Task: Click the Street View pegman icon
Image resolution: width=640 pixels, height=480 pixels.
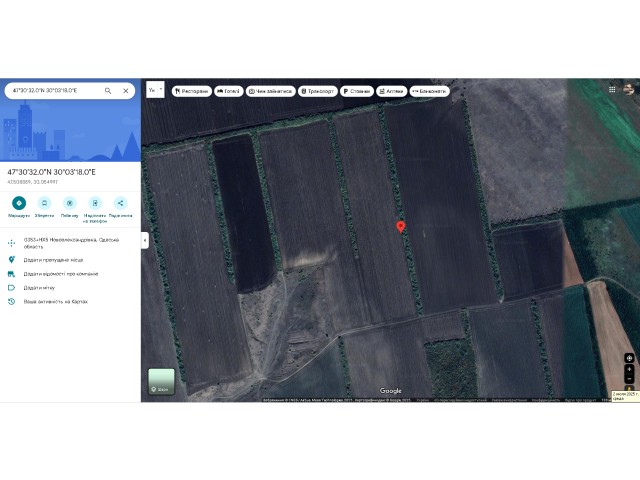Action: [x=629, y=389]
